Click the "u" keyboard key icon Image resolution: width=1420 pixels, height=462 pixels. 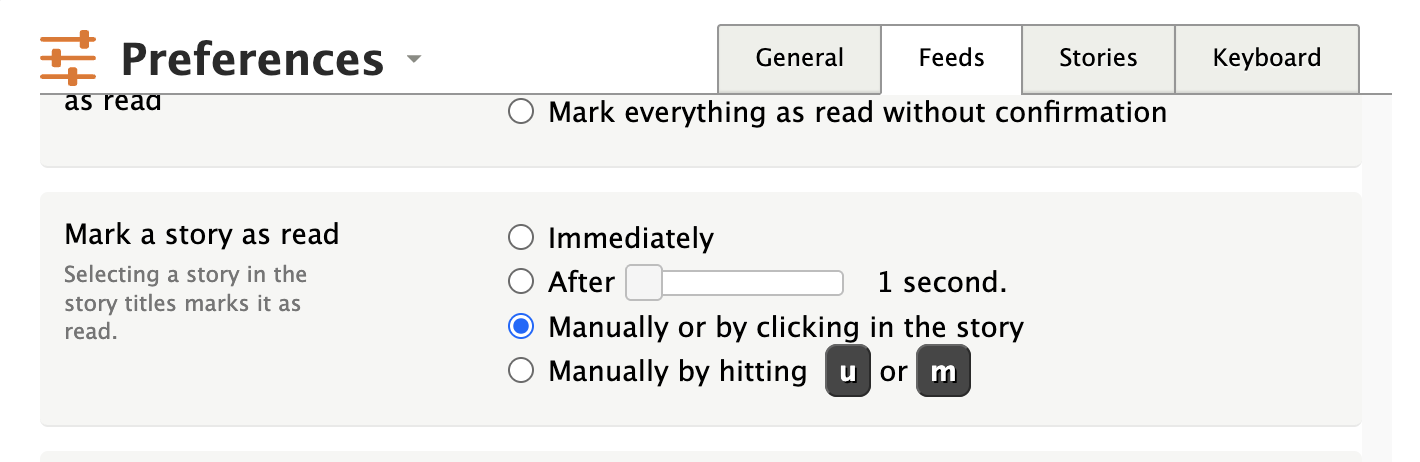(848, 372)
